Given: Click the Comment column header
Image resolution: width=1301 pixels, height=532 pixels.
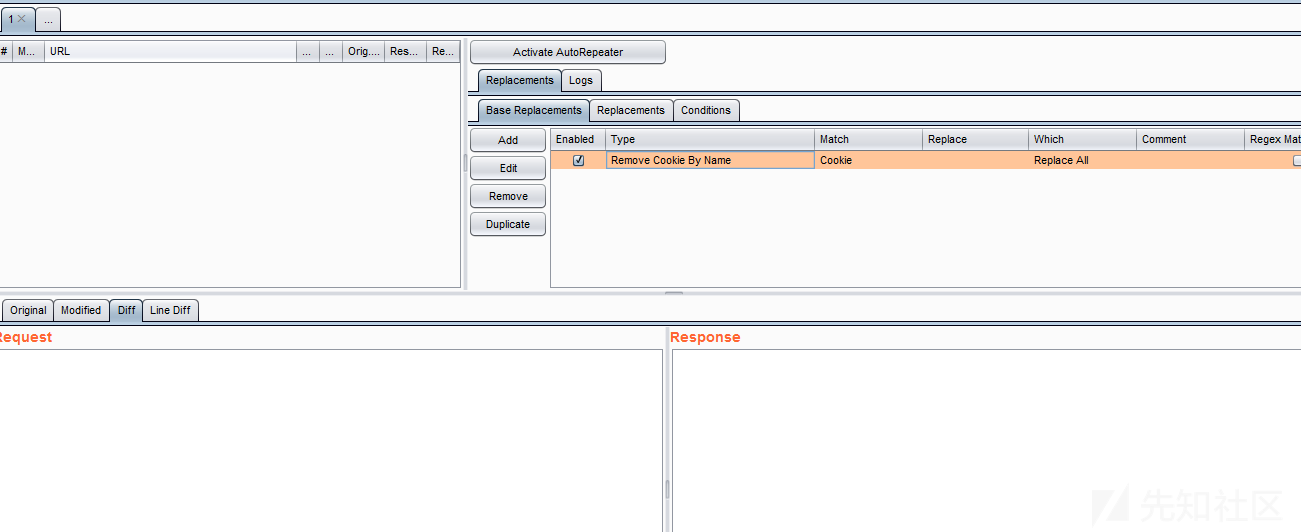Looking at the screenshot, I should pyautogui.click(x=1190, y=139).
